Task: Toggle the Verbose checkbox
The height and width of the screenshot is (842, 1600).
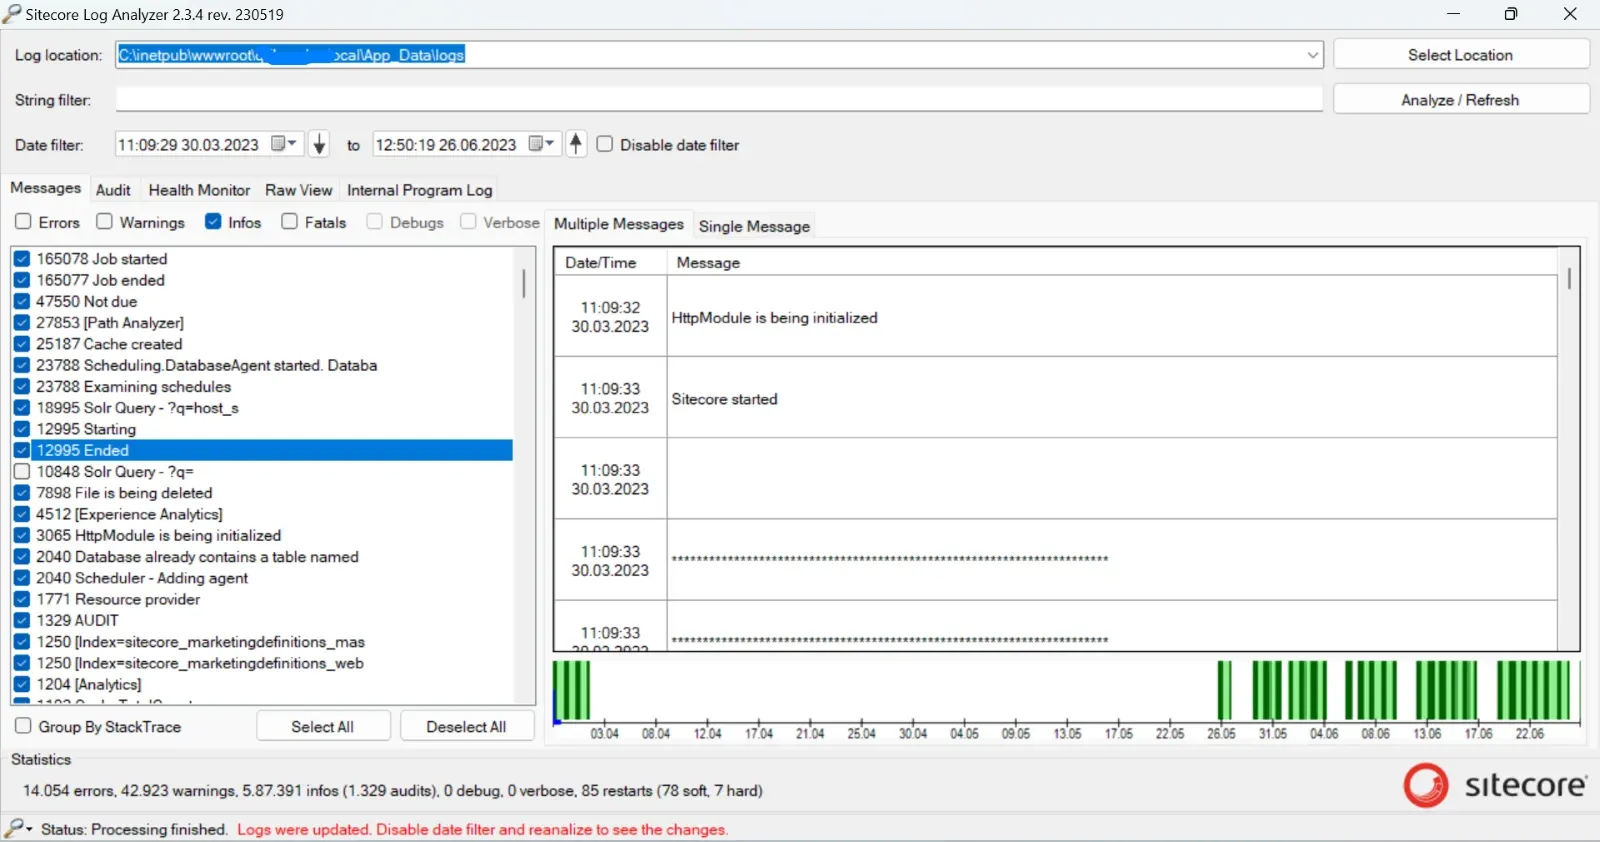Action: pyautogui.click(x=468, y=221)
